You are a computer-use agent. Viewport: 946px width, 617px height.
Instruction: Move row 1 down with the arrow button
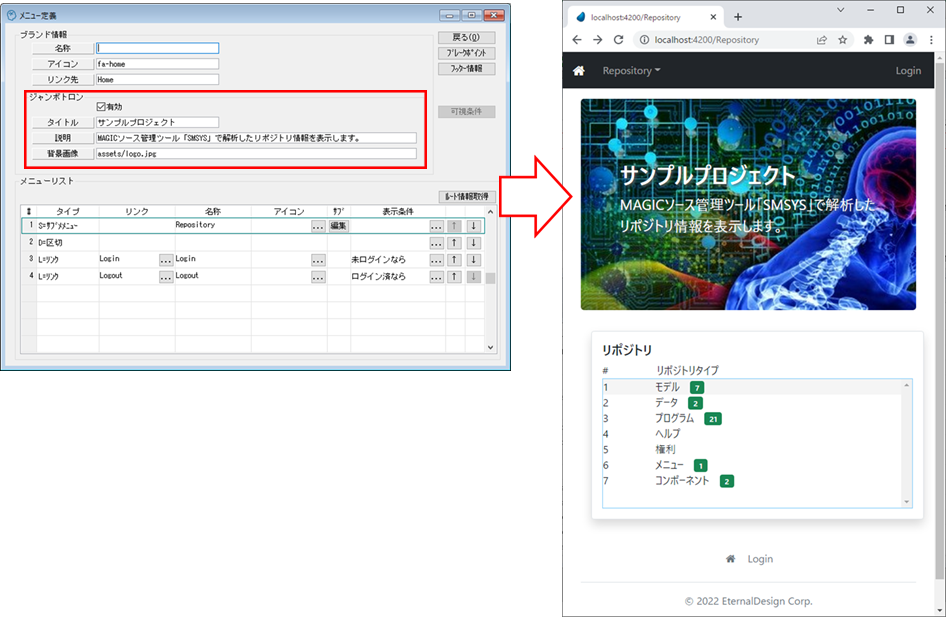pyautogui.click(x=473, y=226)
